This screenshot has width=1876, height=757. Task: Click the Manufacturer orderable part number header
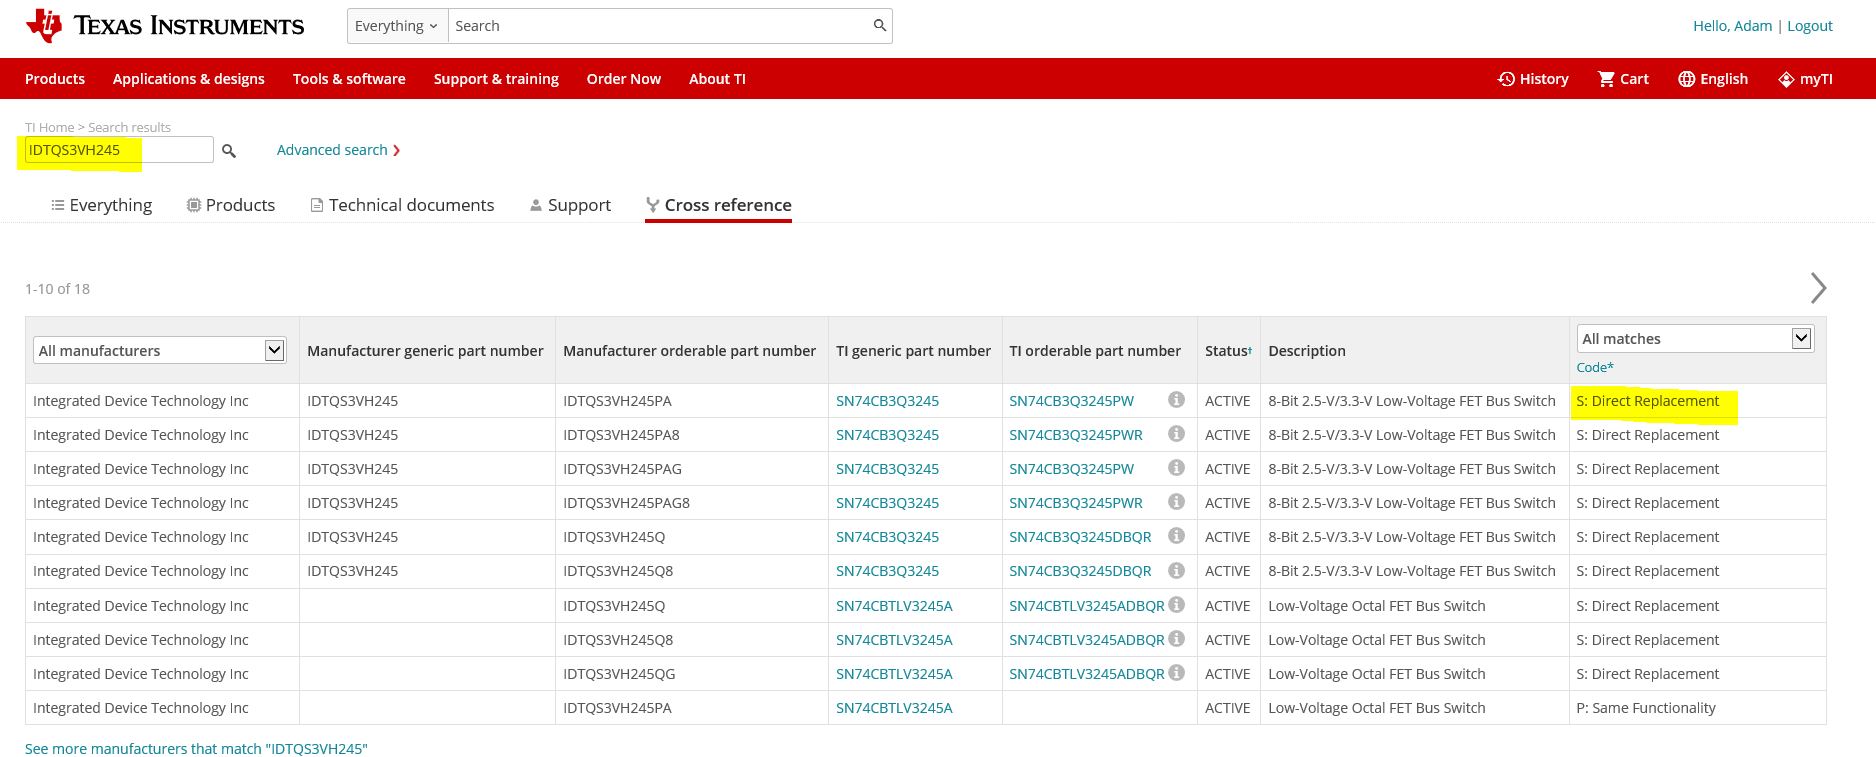[x=690, y=351]
